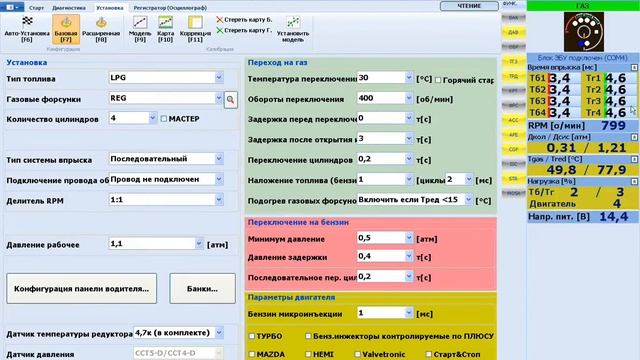
Task: Open the application menu button at top-left
Action: pos(12,7)
